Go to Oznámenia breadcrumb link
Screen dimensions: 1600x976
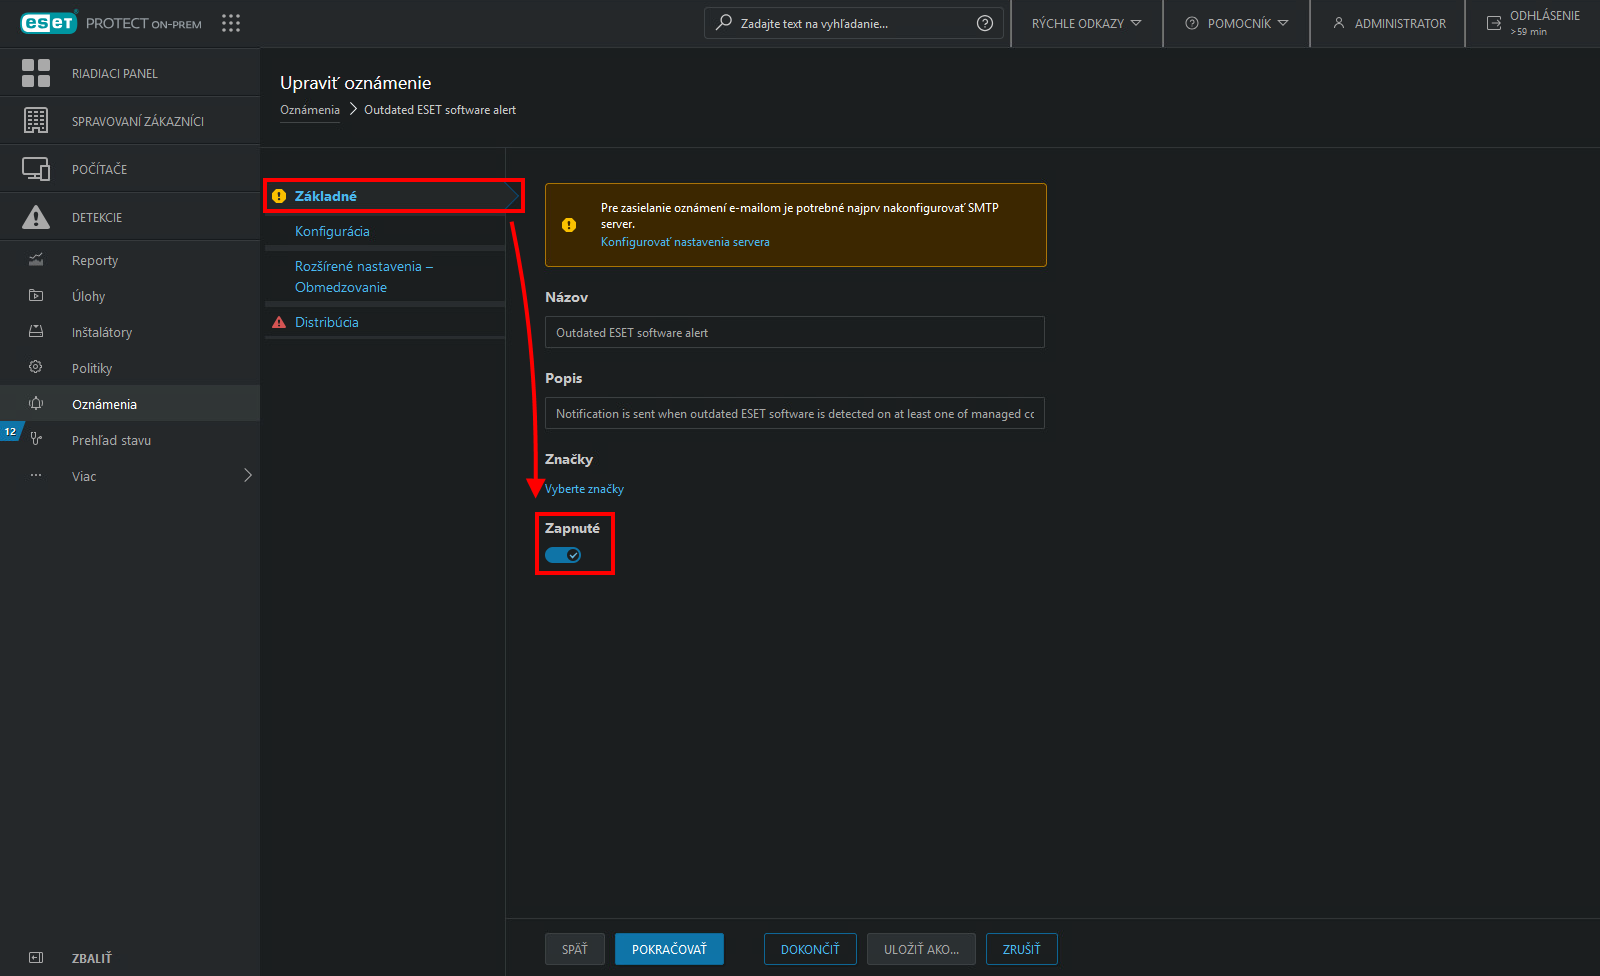310,110
